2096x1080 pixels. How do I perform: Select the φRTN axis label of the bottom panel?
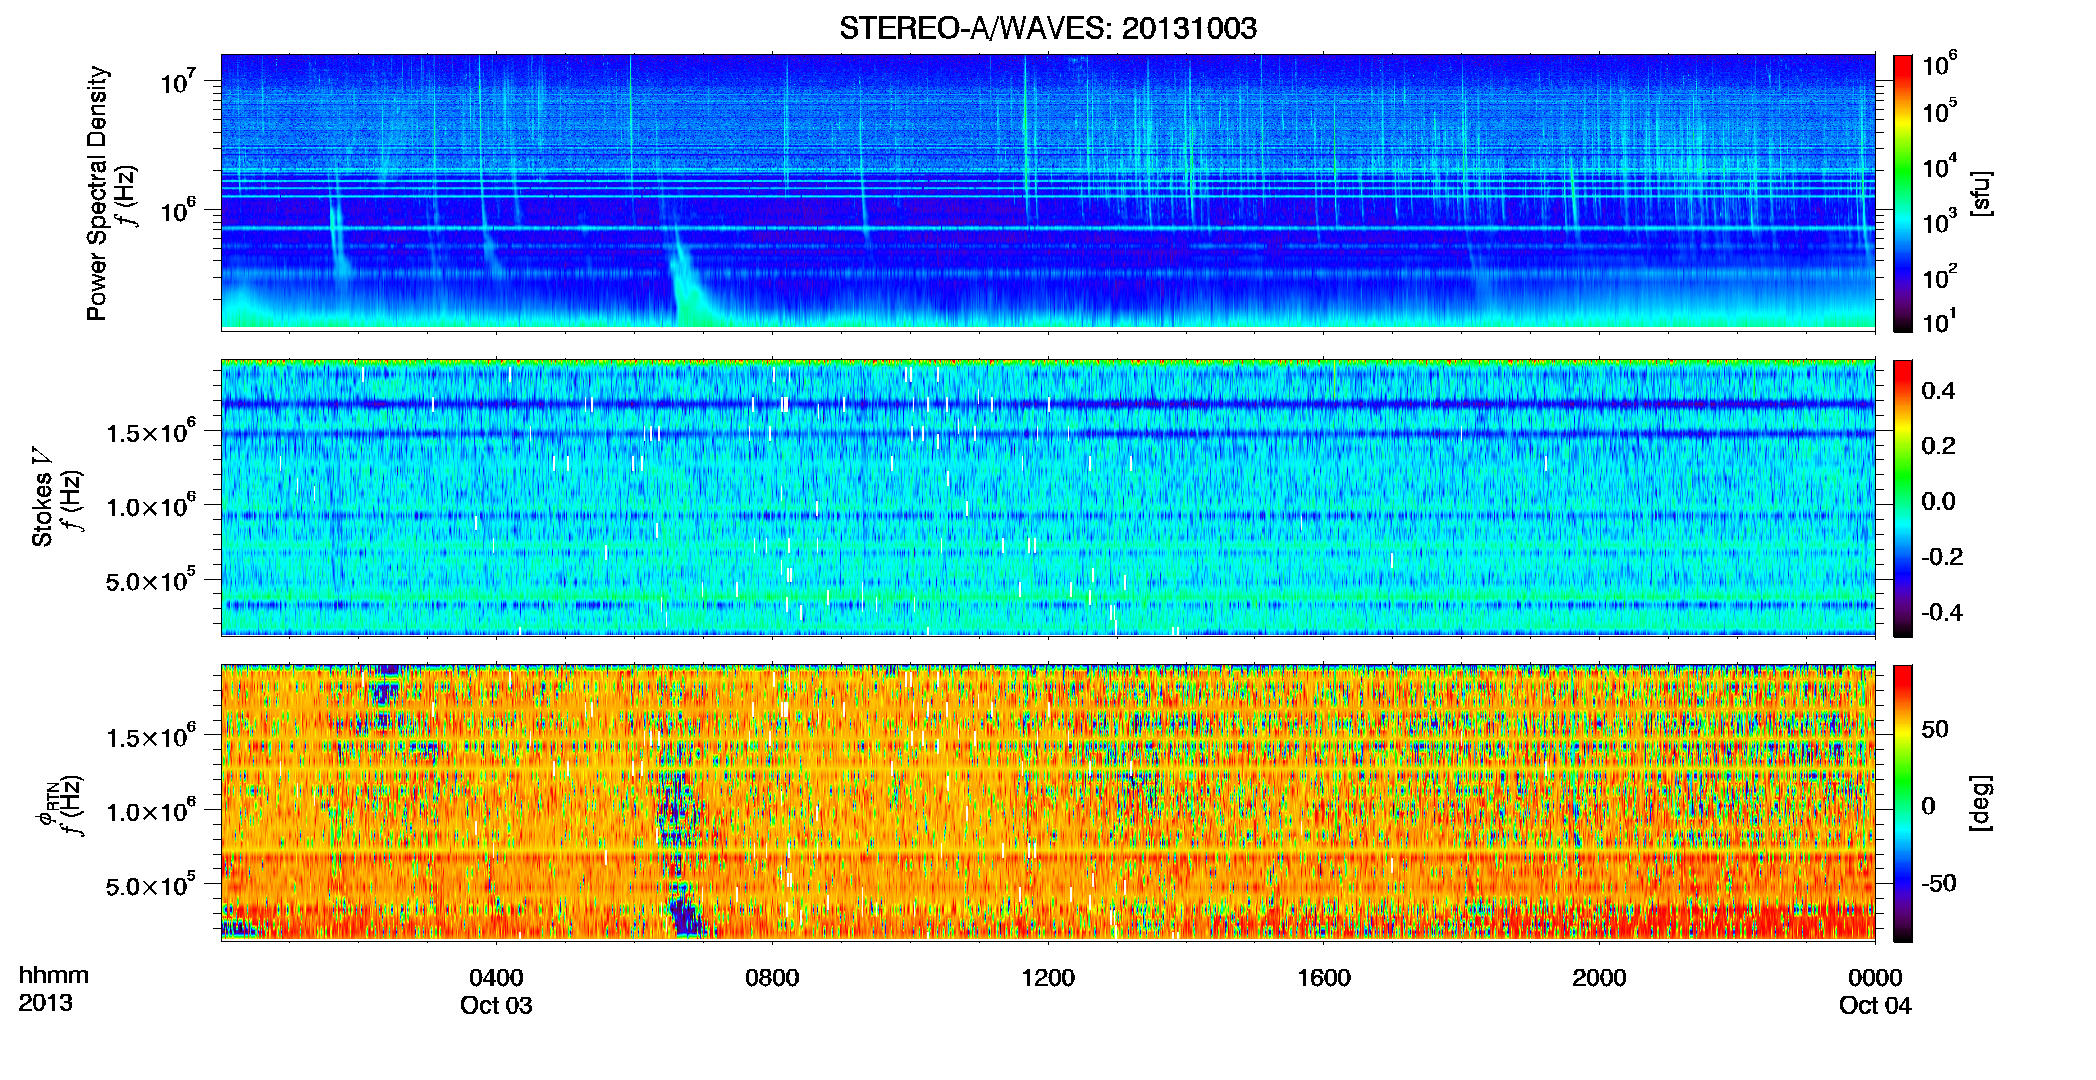click(x=48, y=803)
